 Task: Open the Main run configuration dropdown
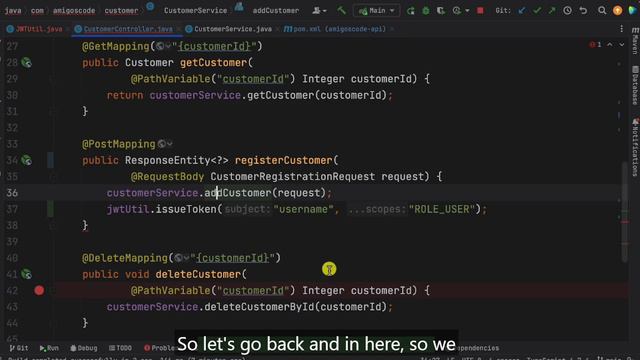(x=376, y=11)
